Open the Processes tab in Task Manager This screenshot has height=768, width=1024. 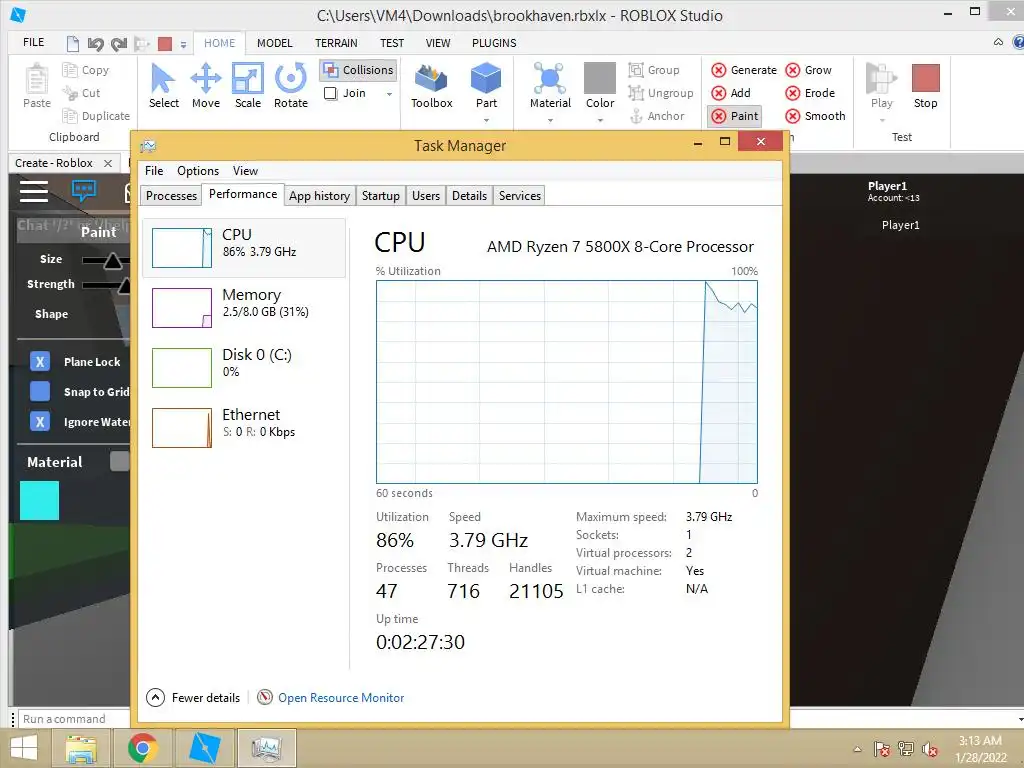coord(171,196)
